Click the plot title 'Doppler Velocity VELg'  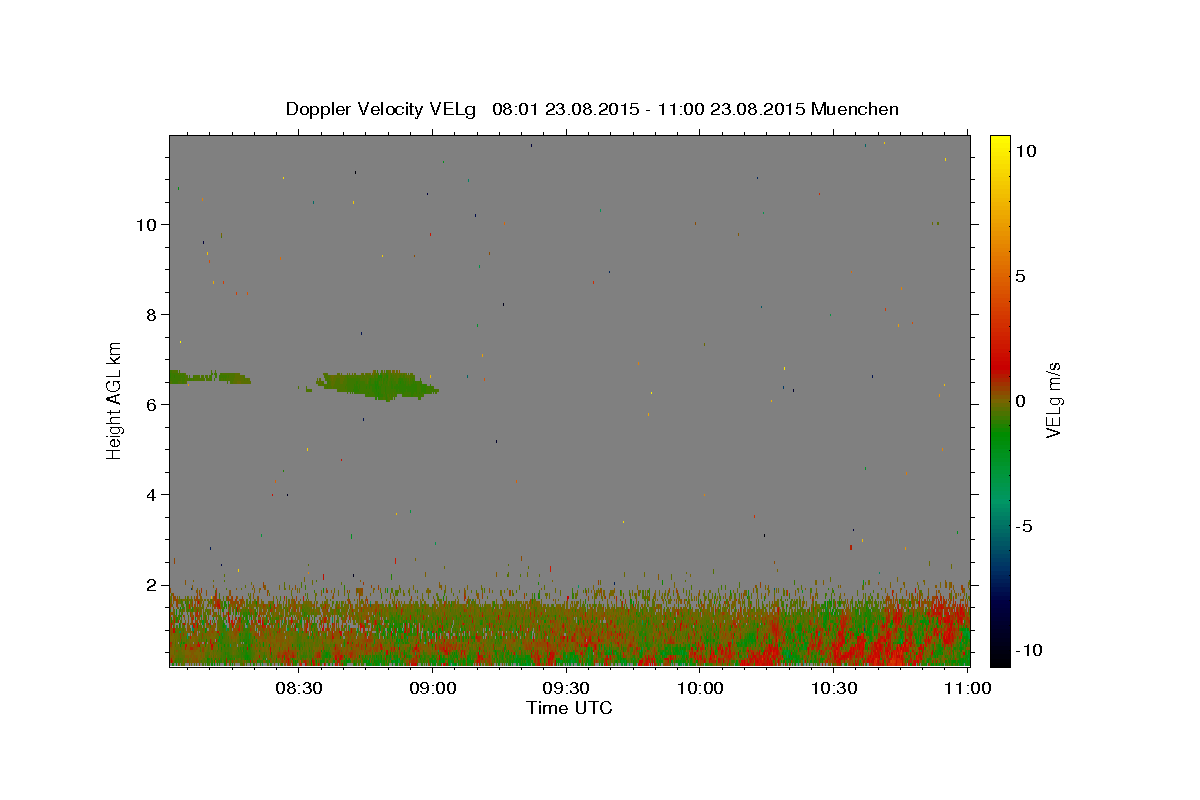tap(382, 109)
